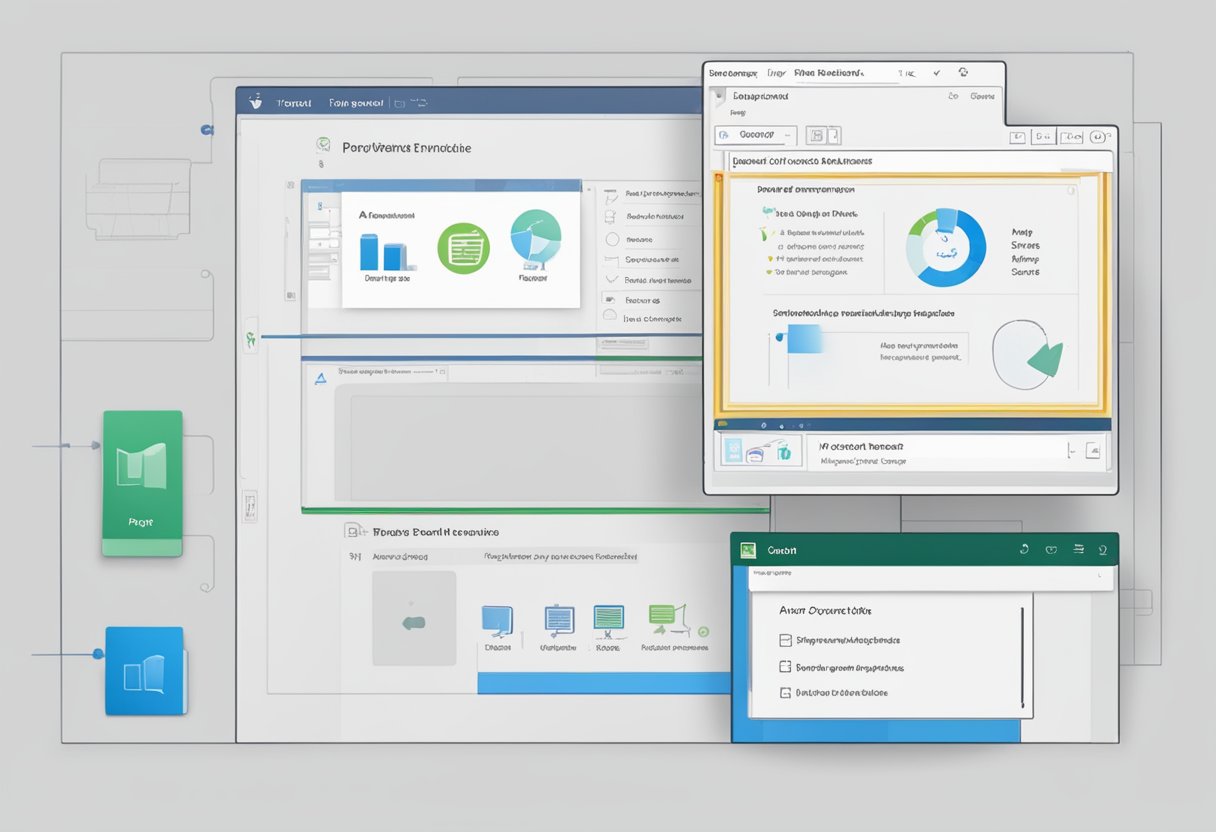Screen dimensions: 1216x832
Task: Click the donut chart in yellow-framed window
Action: tap(945, 248)
